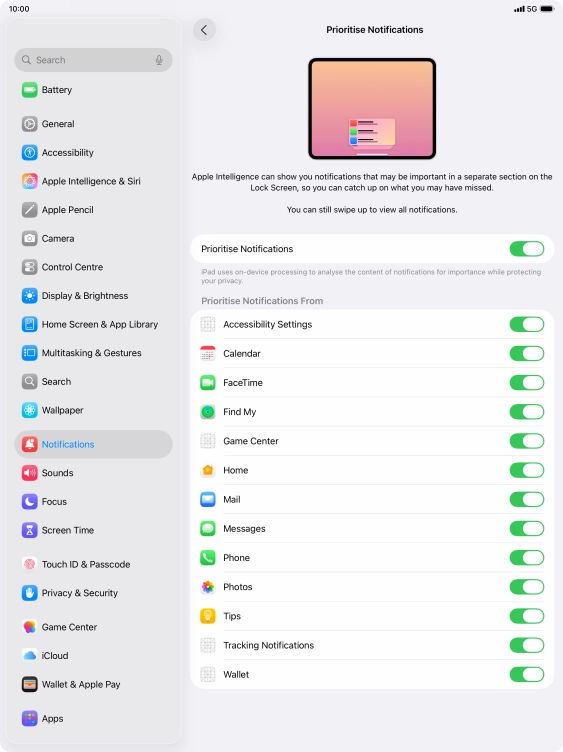Tap the microphone icon in search field
This screenshot has width=563, height=752.
click(x=159, y=60)
